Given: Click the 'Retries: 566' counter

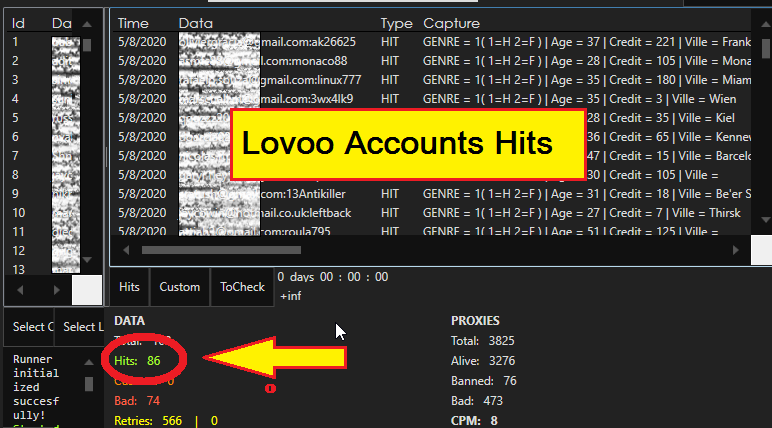Looking at the screenshot, I should (148, 421).
